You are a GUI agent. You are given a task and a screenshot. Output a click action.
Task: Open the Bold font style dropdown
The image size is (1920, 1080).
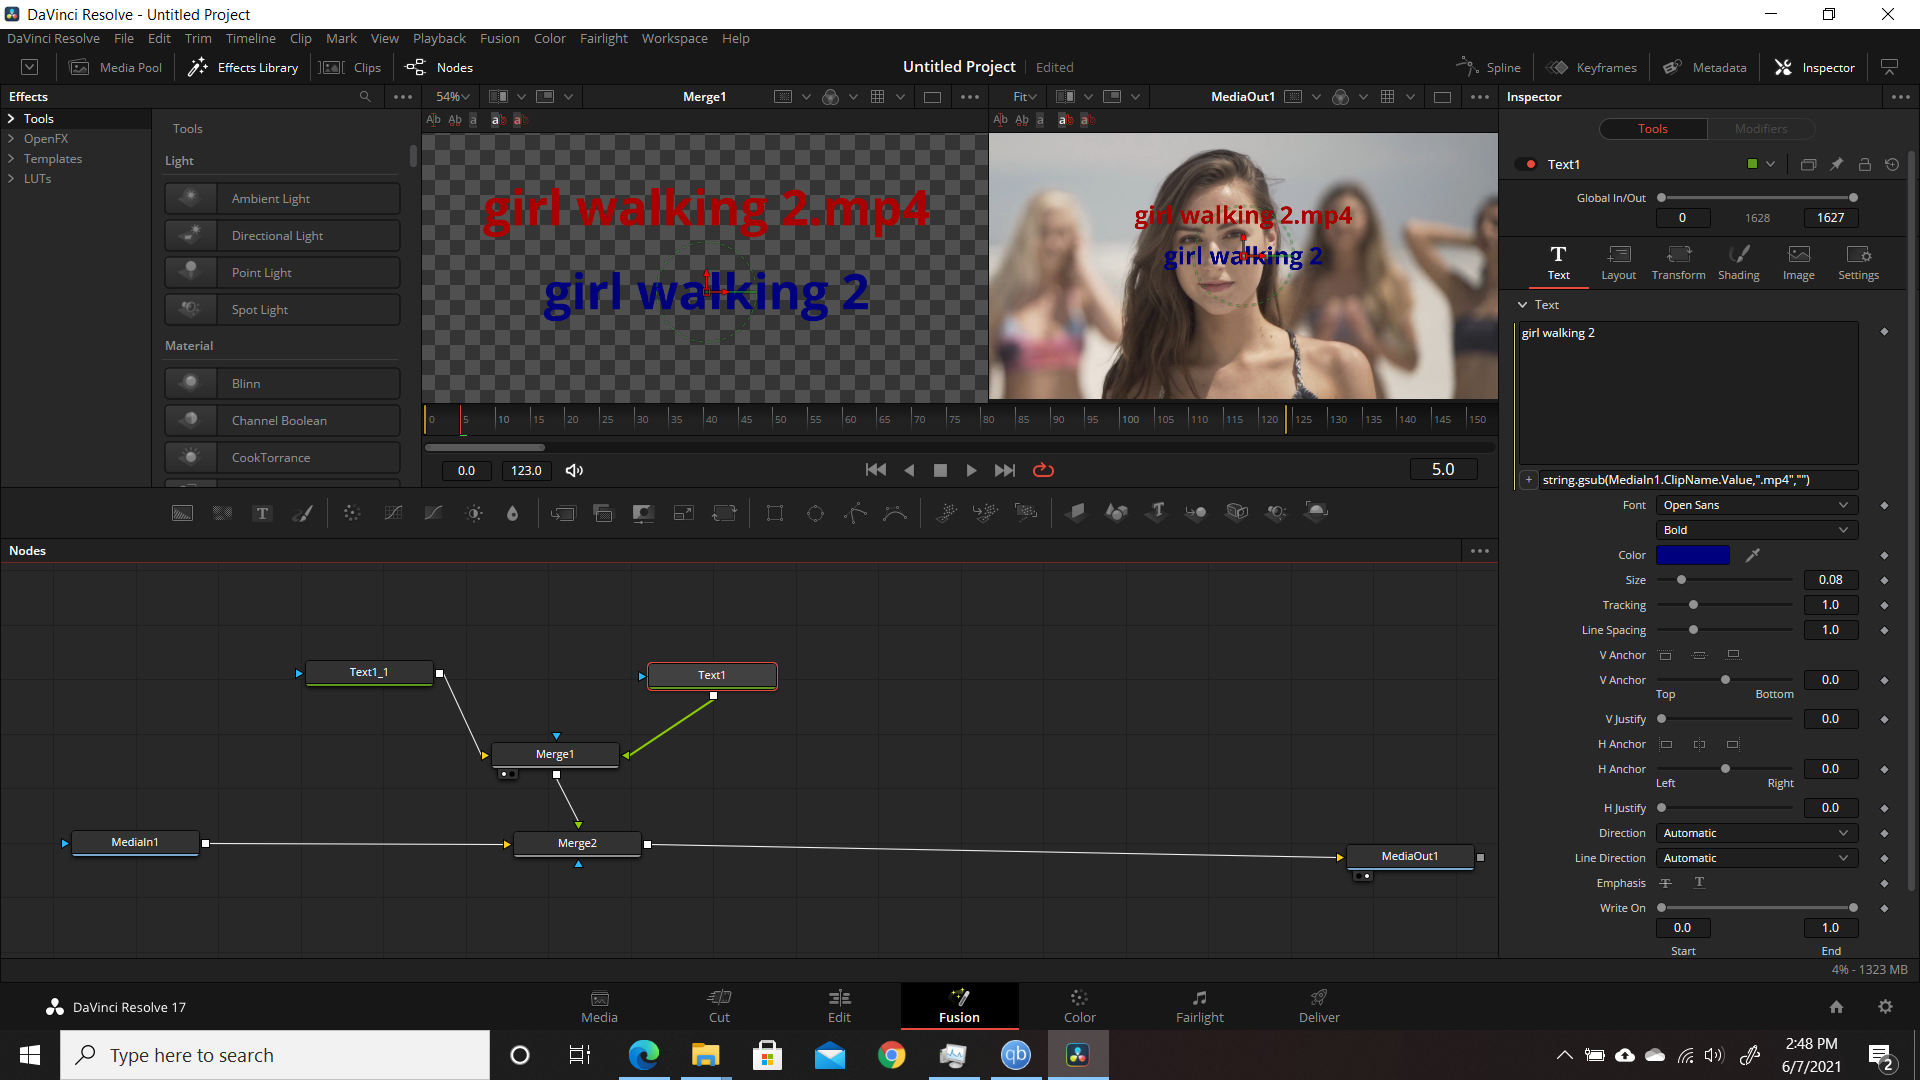click(1756, 530)
